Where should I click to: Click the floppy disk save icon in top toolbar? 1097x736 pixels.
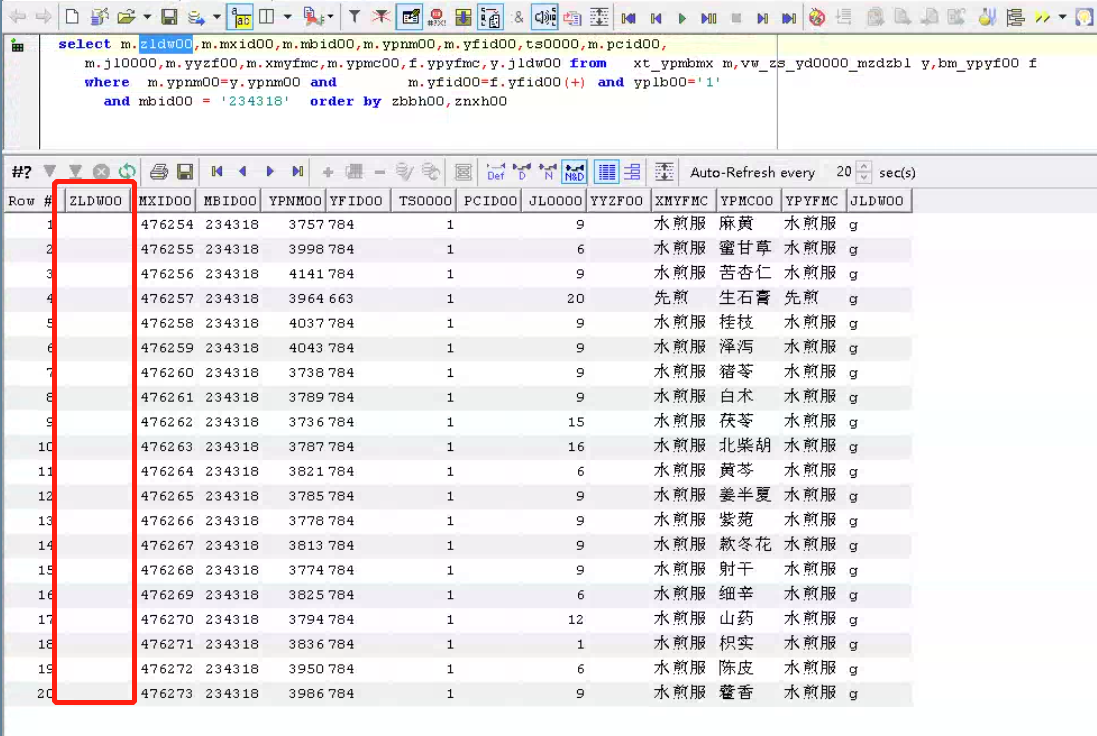pyautogui.click(x=169, y=16)
